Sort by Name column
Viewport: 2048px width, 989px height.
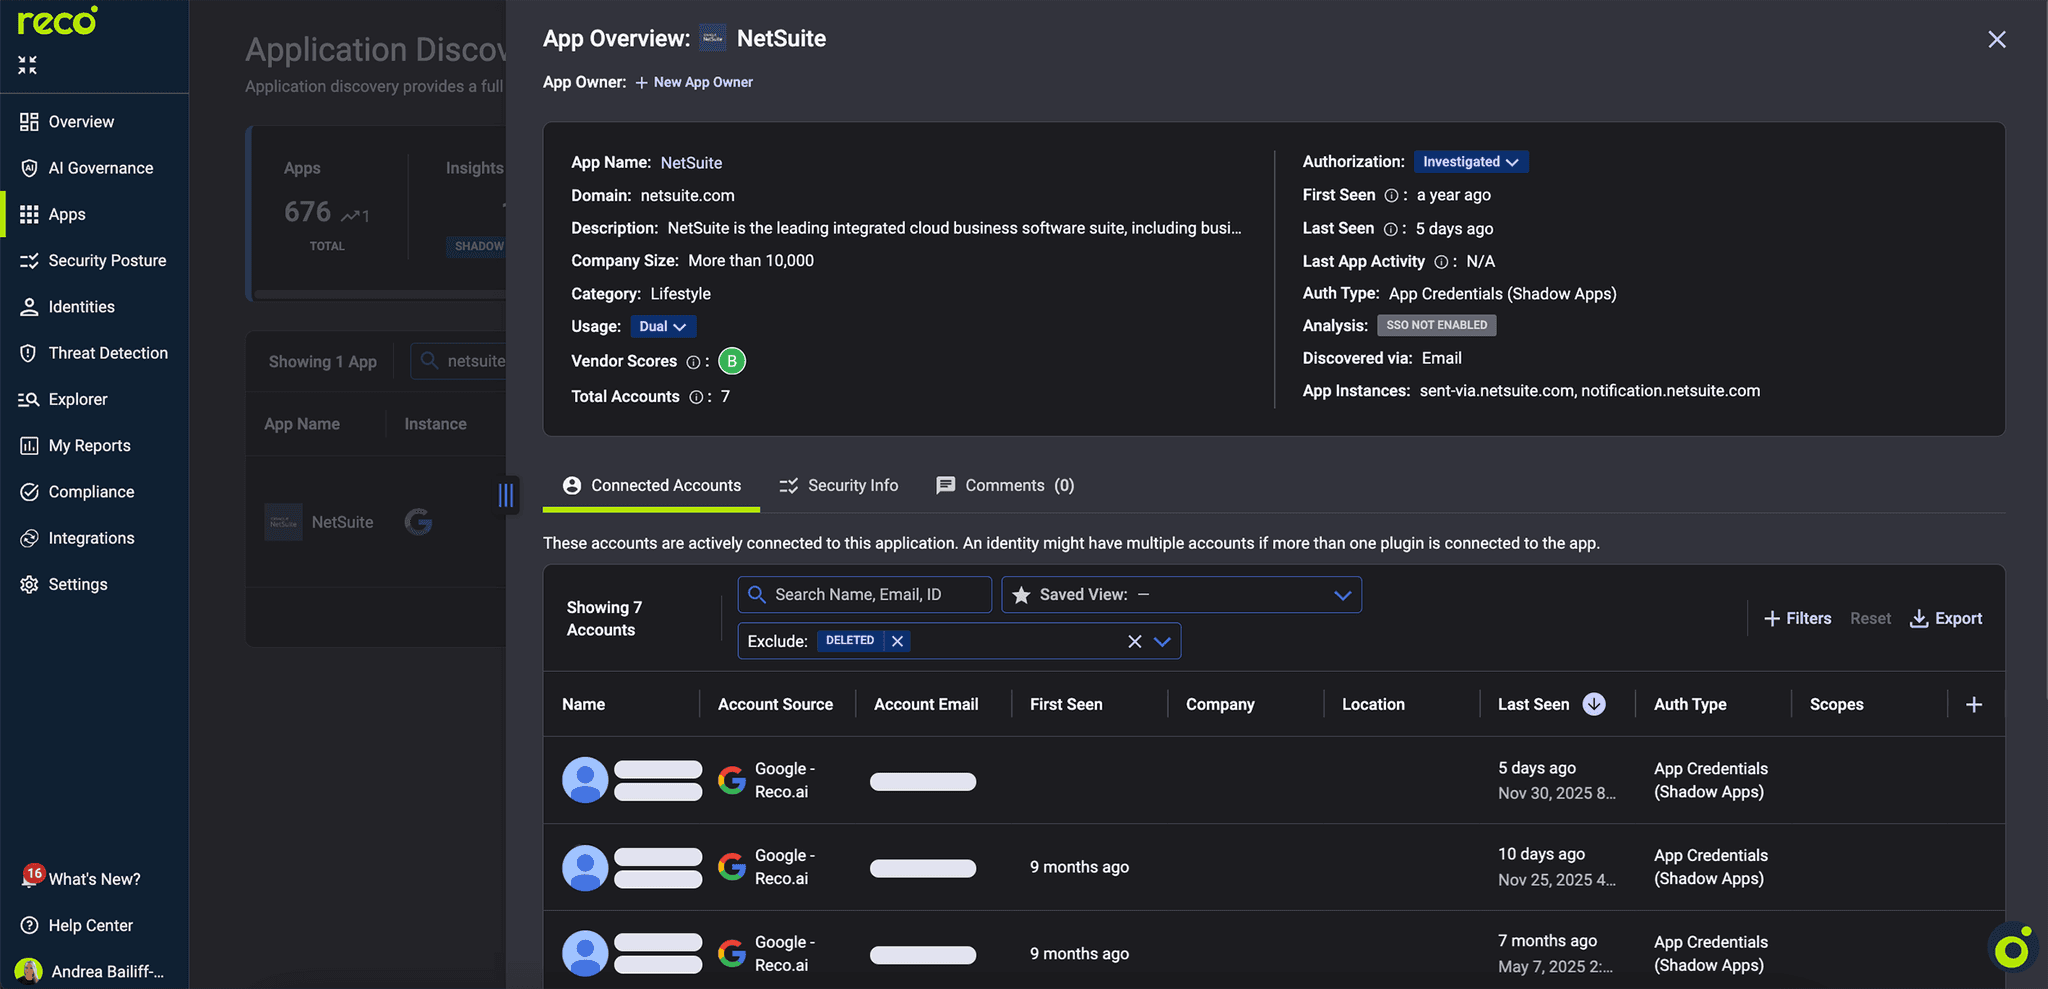[583, 705]
